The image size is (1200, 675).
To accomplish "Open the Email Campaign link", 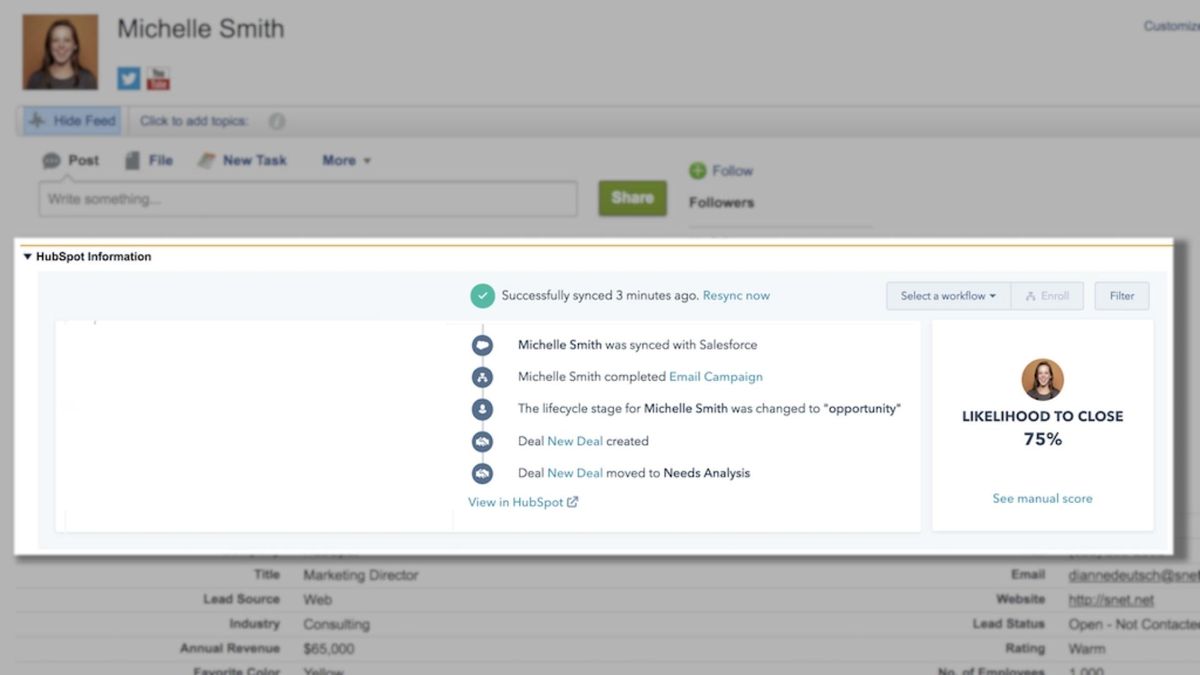I will pyautogui.click(x=716, y=376).
